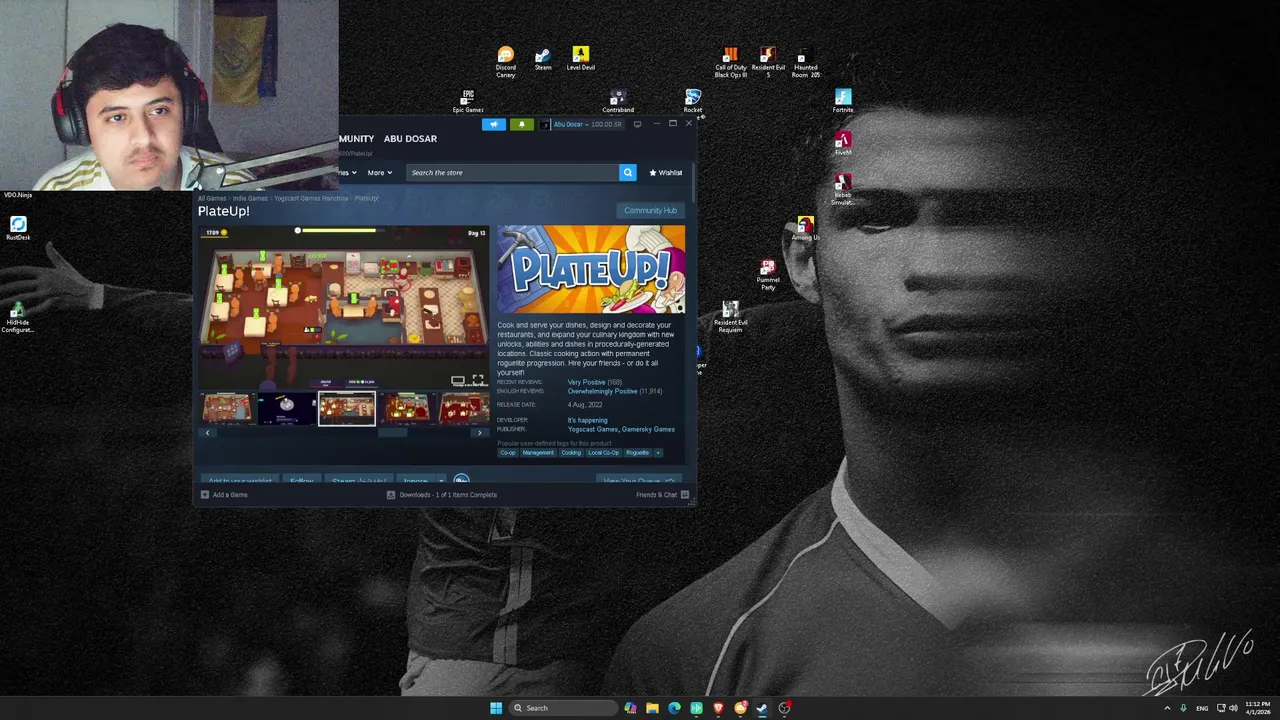Select the Local Co-Op tag

pos(603,453)
